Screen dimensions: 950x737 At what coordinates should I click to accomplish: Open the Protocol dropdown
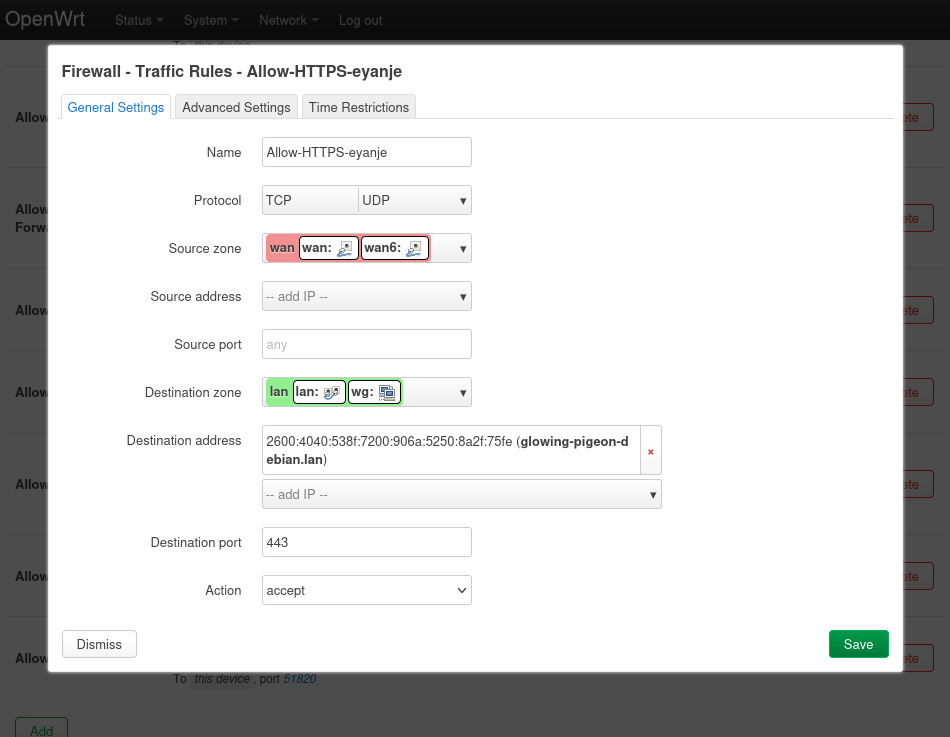(463, 201)
